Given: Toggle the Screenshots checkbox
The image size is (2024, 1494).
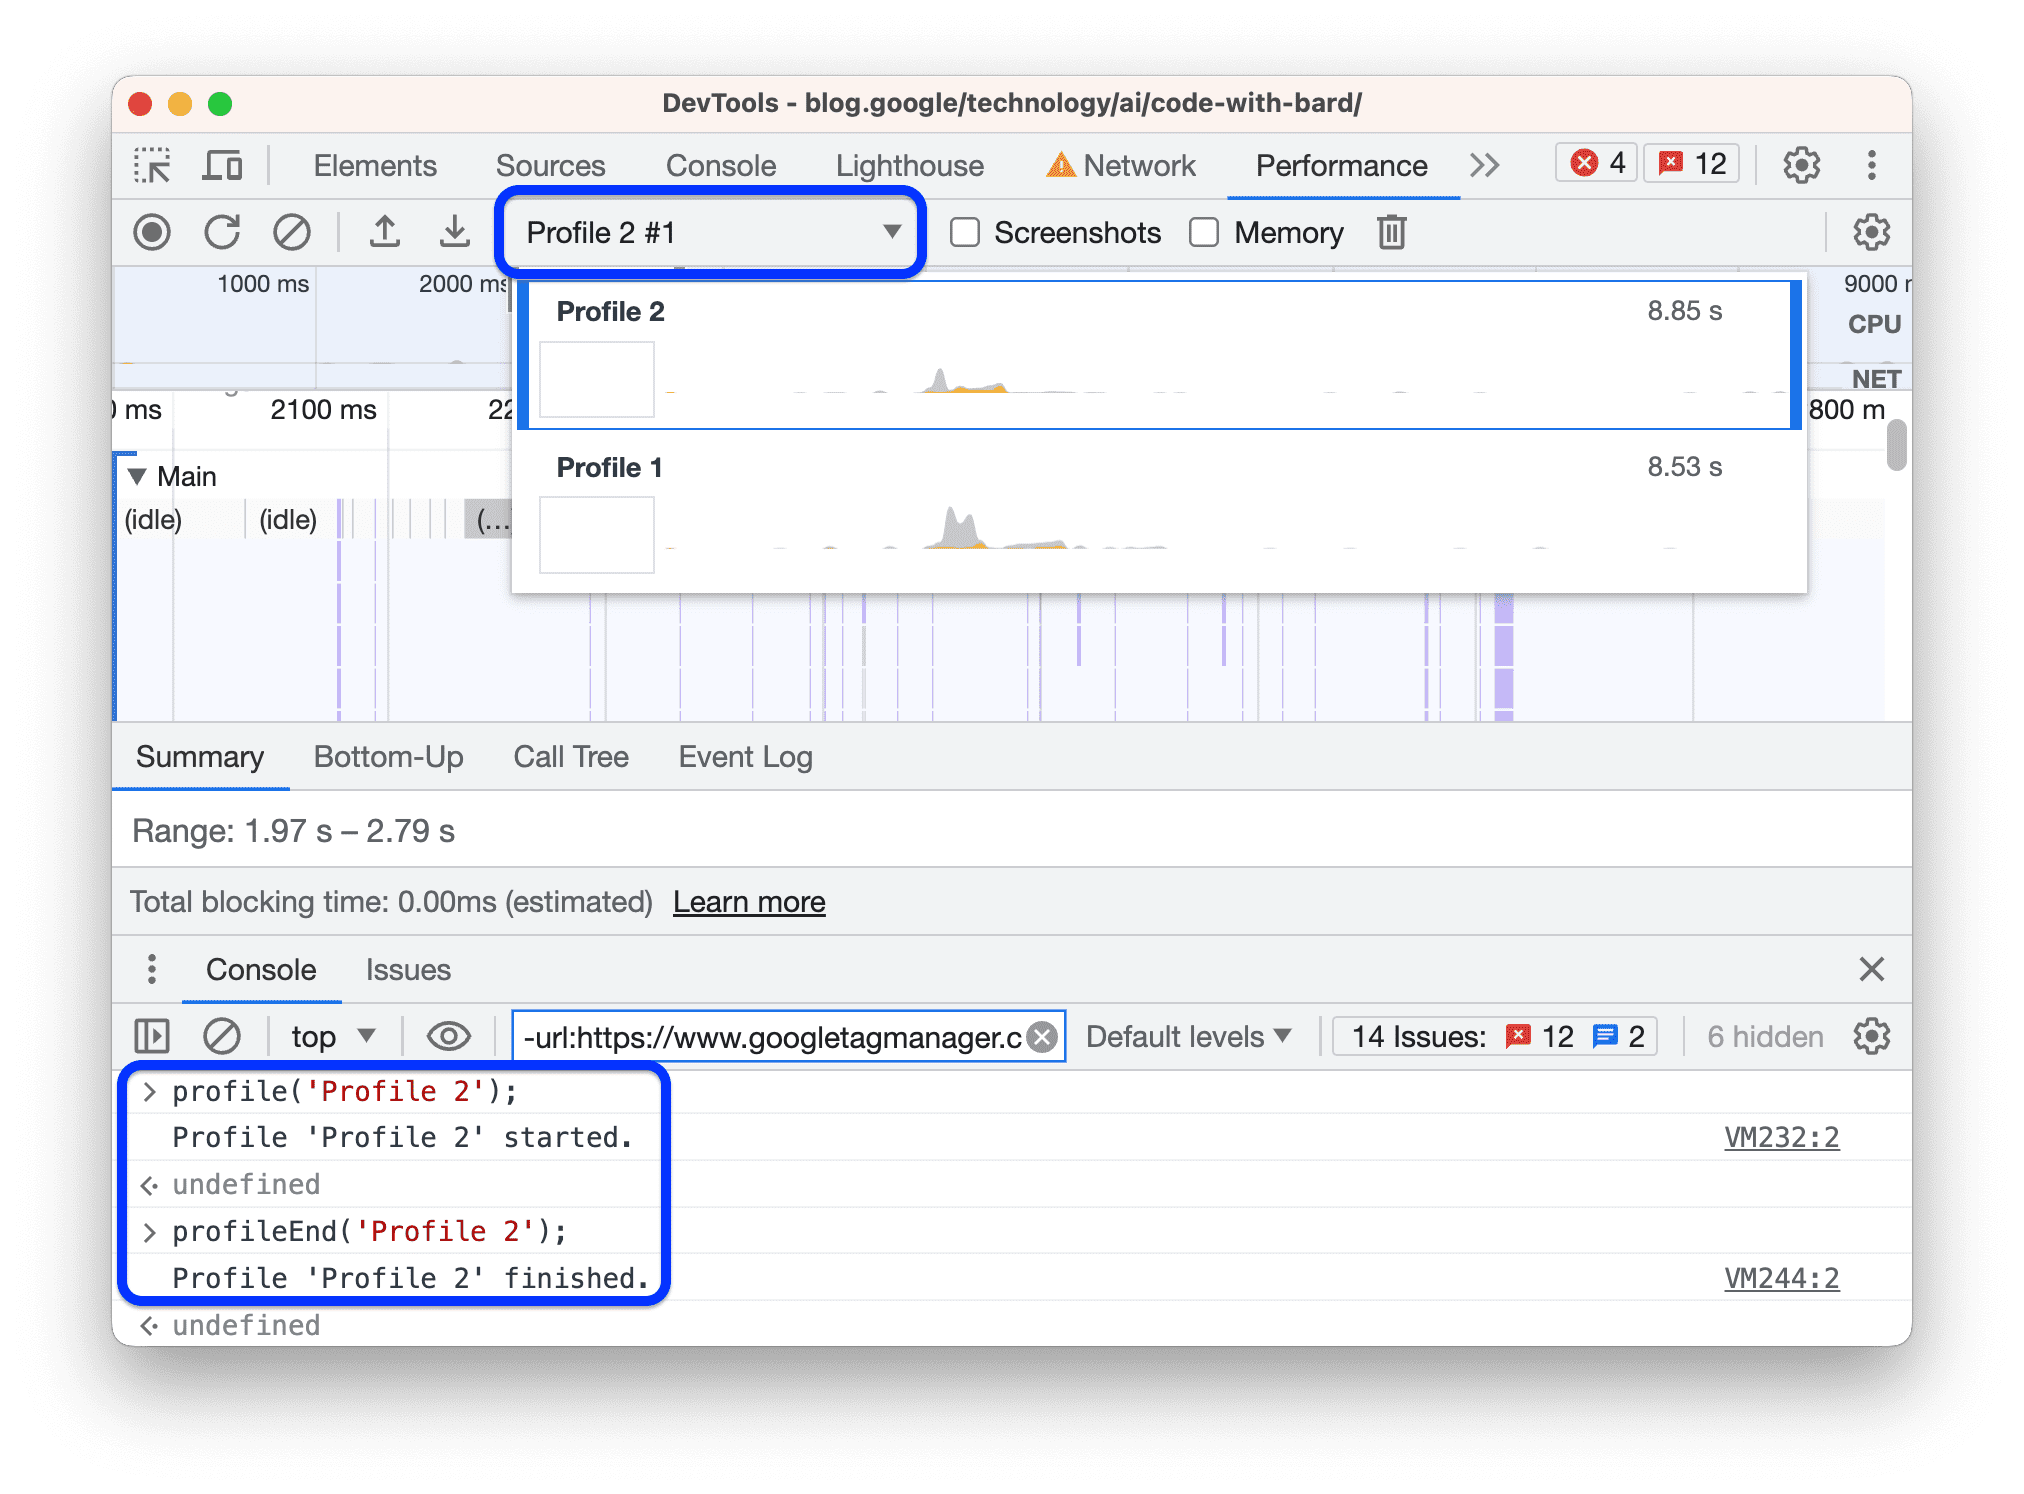Looking at the screenshot, I should 965,233.
